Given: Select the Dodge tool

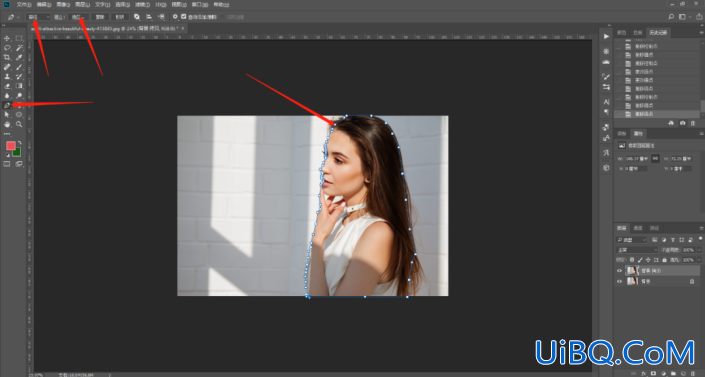Looking at the screenshot, I should [19, 95].
